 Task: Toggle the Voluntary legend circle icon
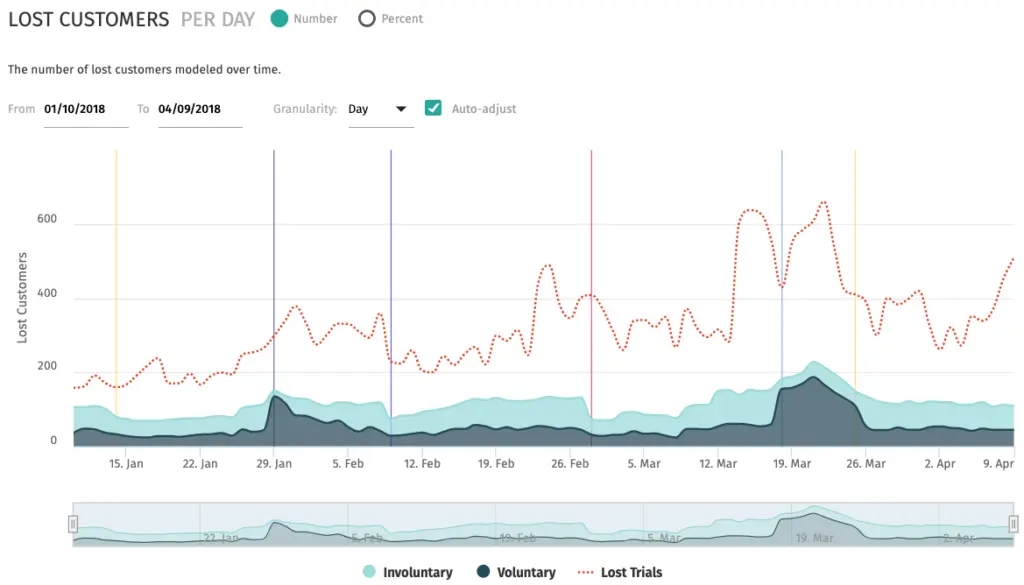coord(483,572)
